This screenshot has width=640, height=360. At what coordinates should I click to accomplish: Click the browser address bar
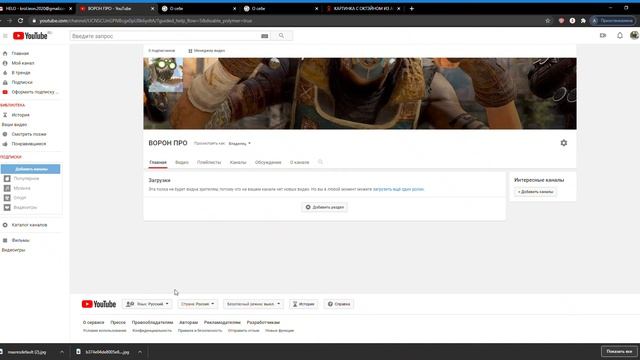click(286, 20)
